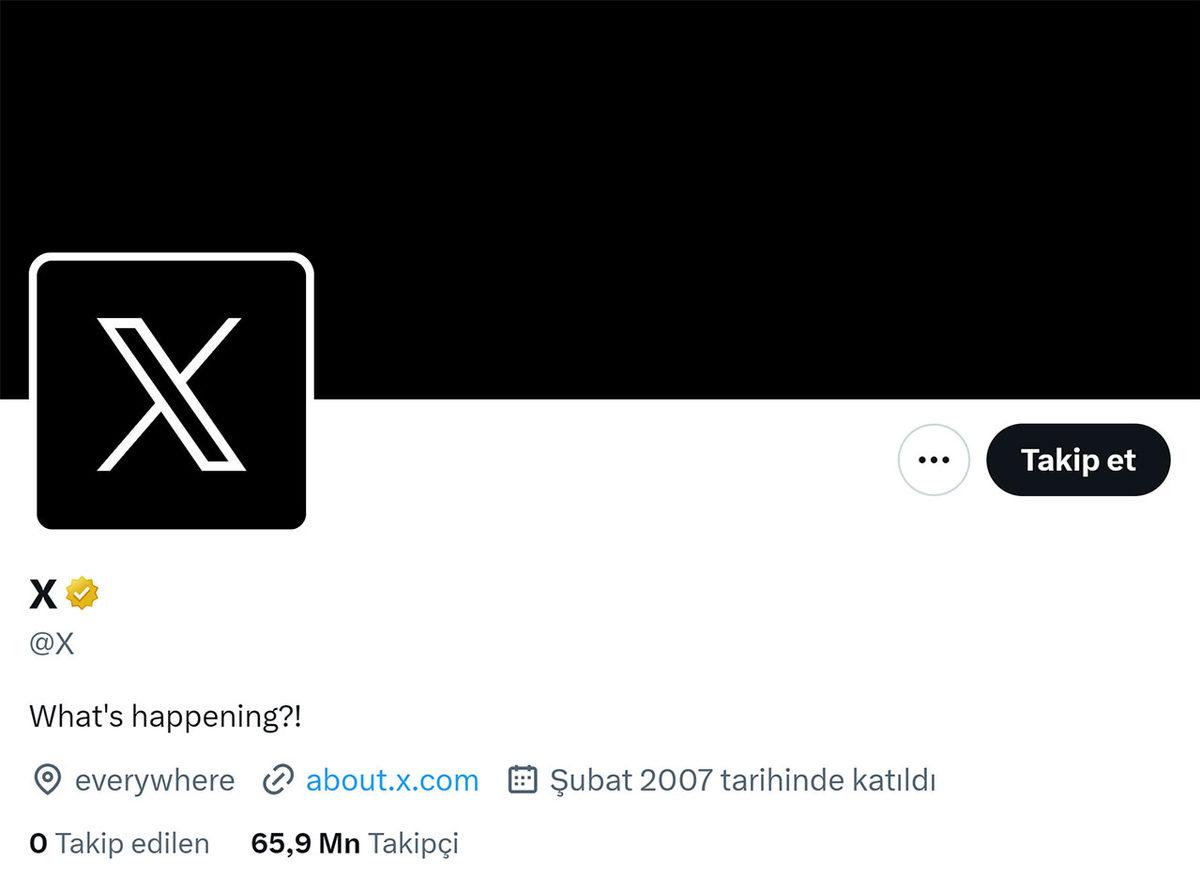Open the about.x.com website link
This screenshot has width=1200, height=876.
click(392, 780)
